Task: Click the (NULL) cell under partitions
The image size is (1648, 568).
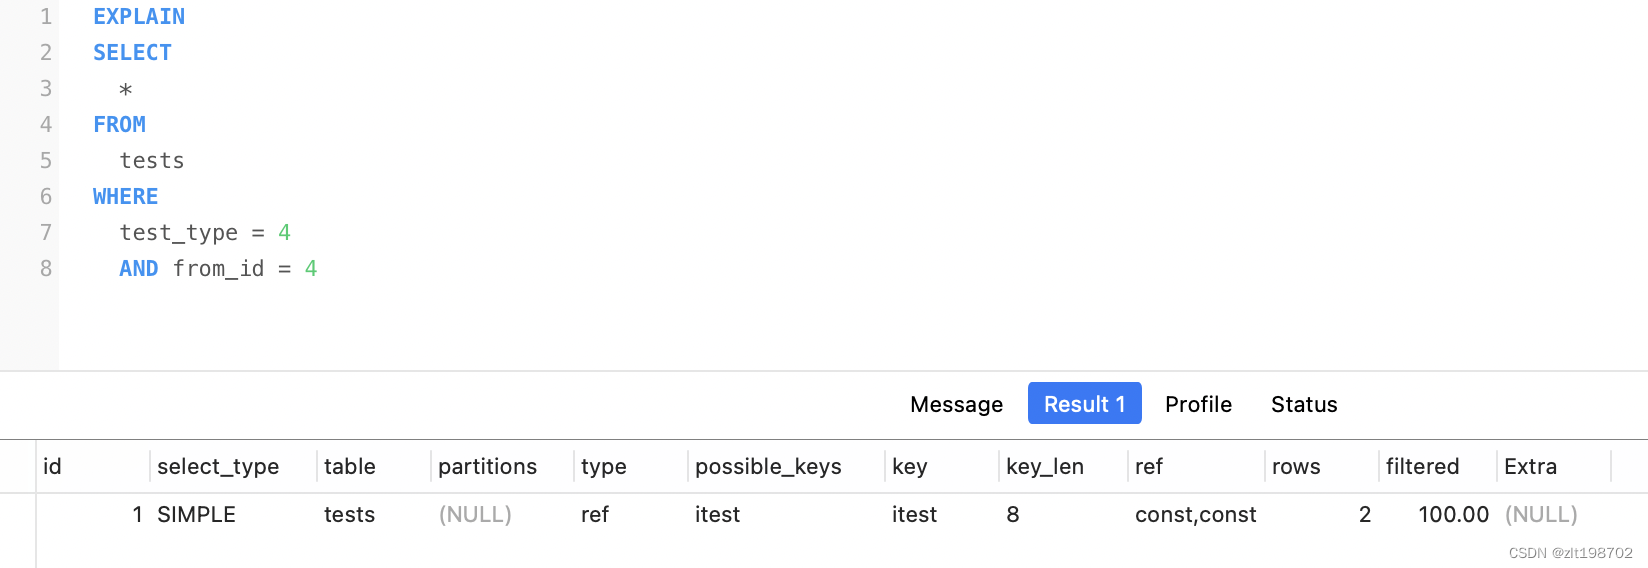Action: [x=475, y=515]
